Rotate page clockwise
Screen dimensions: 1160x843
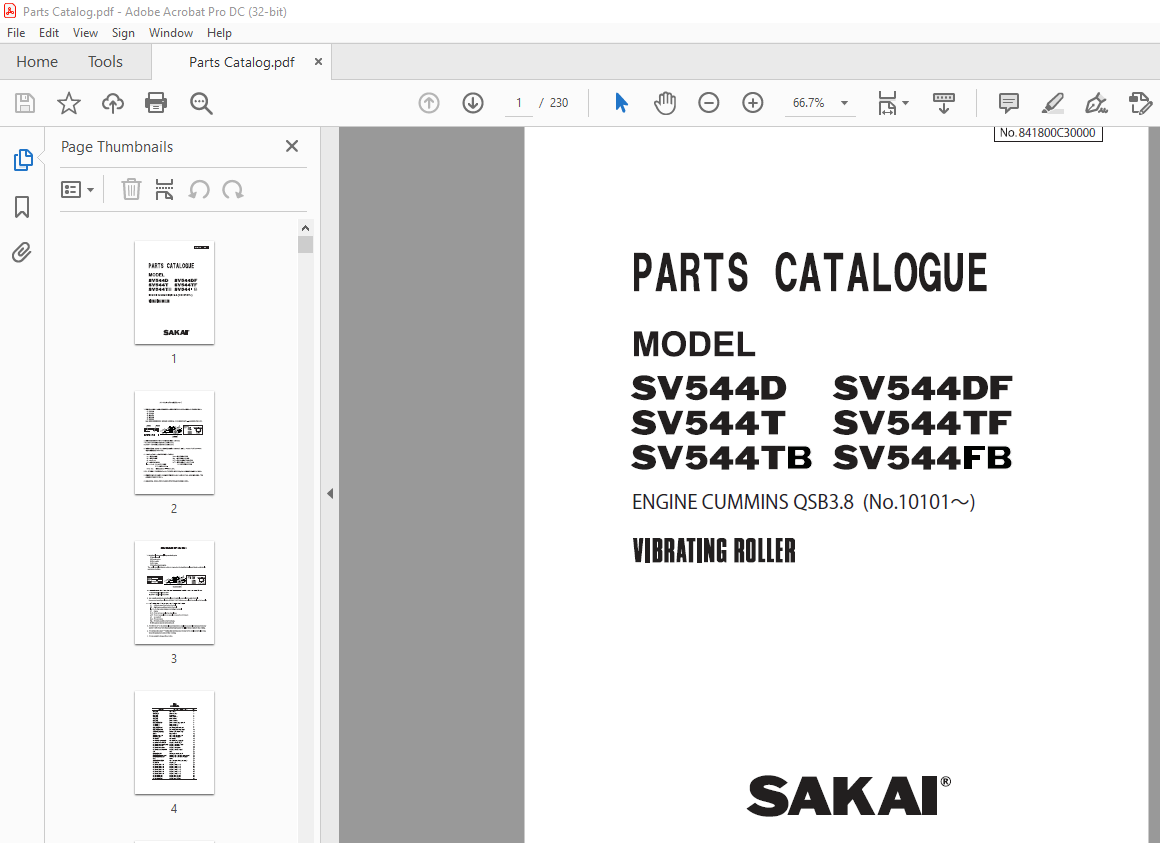[x=233, y=190]
